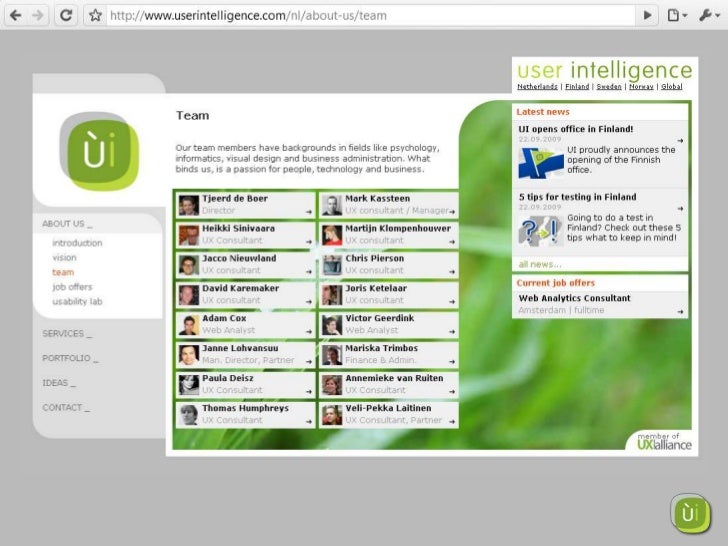Open the job offers submenu item
The width and height of the screenshot is (728, 546).
pyautogui.click(x=72, y=287)
